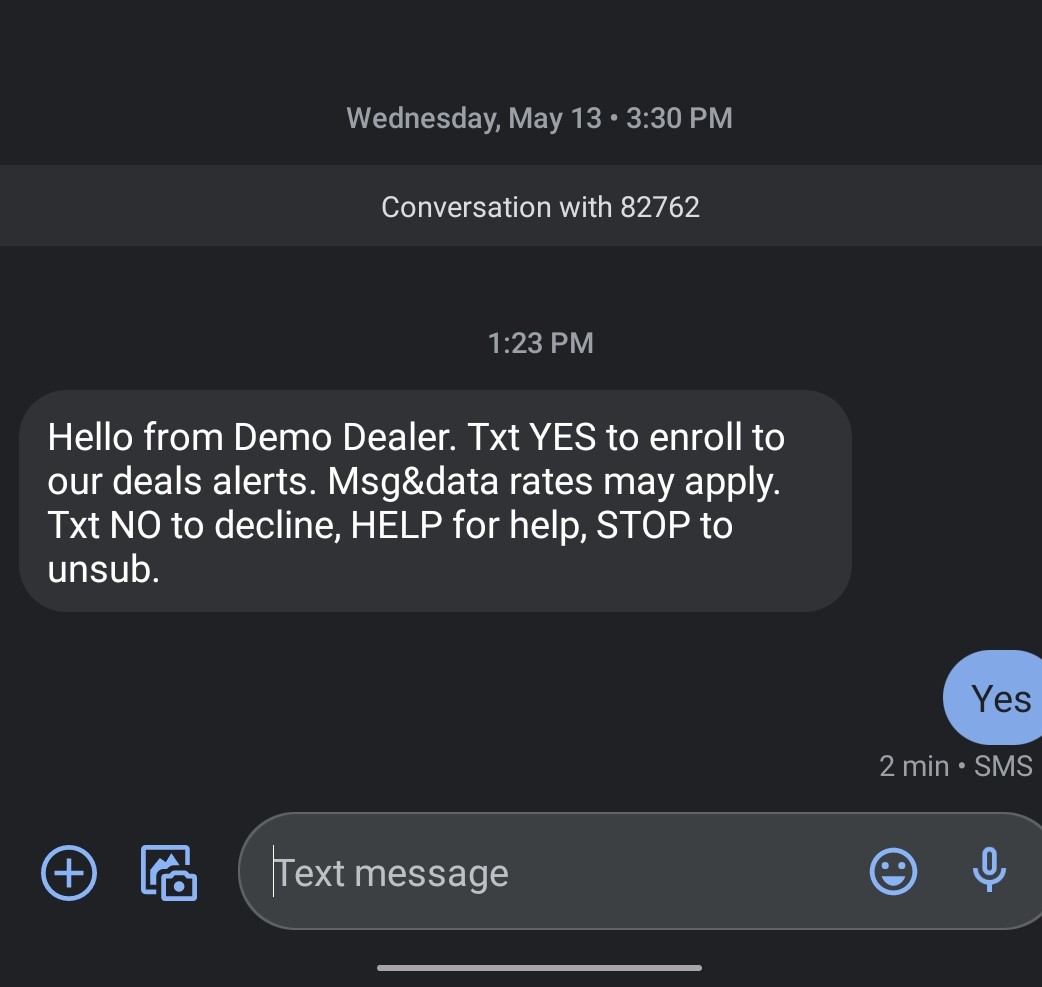The image size is (1042, 987).
Task: Tap the gallery and camera icon
Action: [168, 873]
